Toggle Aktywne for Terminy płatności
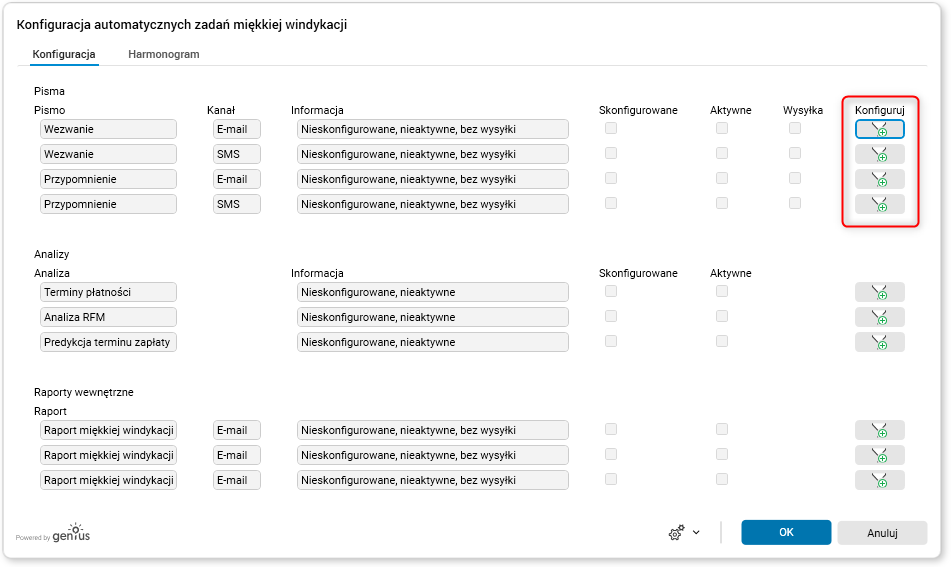 tap(722, 291)
